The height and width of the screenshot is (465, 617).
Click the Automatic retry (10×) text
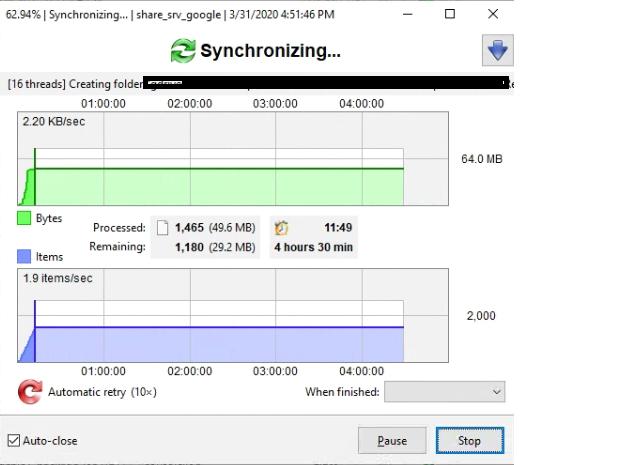(x=102, y=392)
